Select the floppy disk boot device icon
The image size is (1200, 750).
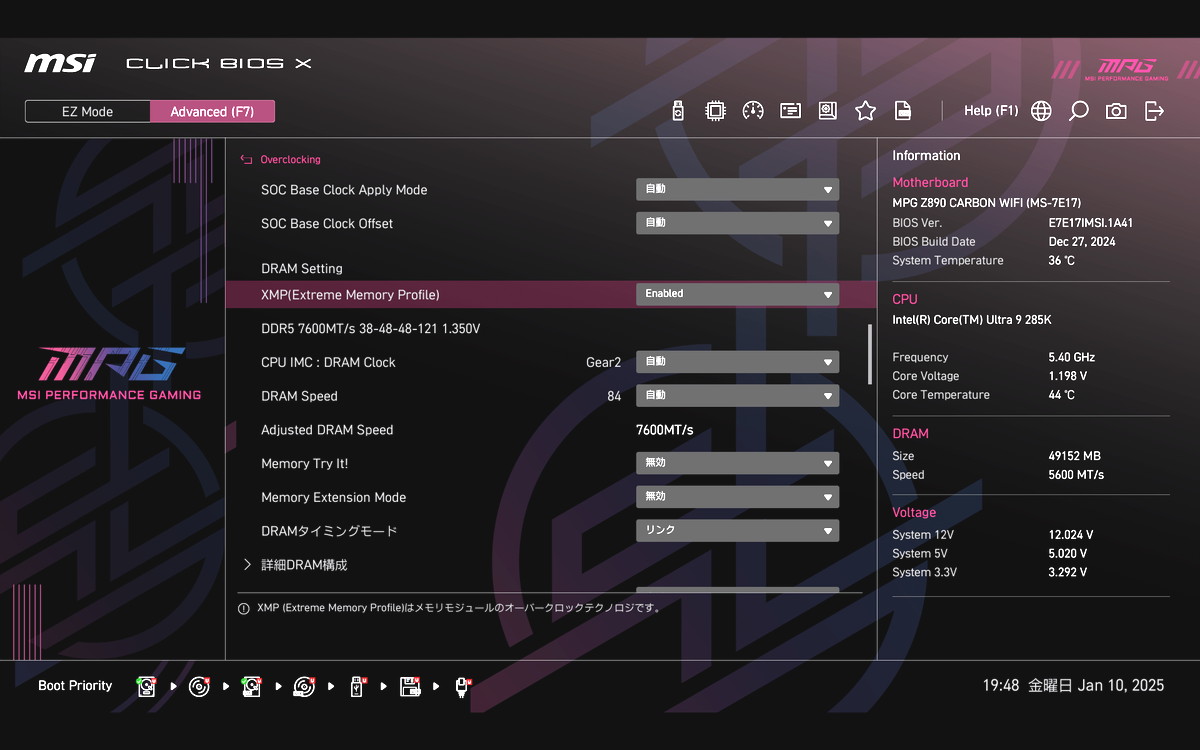[409, 686]
